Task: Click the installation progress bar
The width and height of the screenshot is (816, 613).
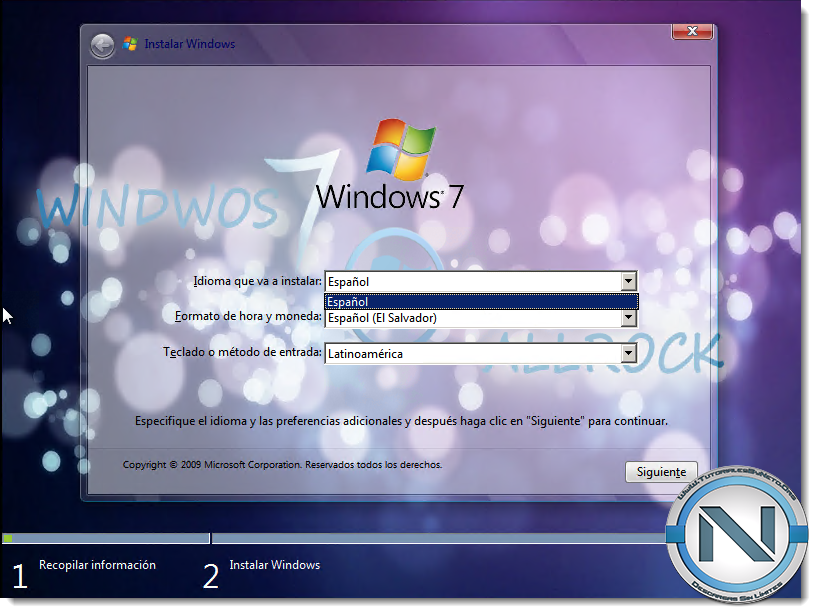Action: pyautogui.click(x=336, y=539)
